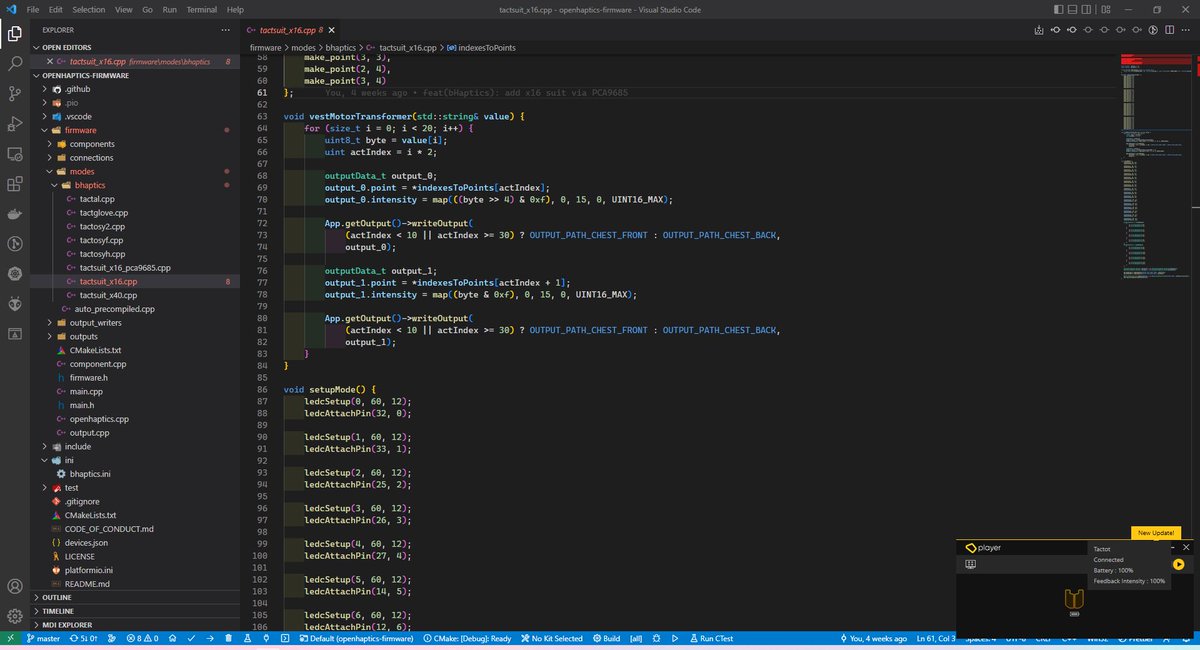1200x650 pixels.
Task: Click the modes breadcrumb segment
Action: click(304, 47)
